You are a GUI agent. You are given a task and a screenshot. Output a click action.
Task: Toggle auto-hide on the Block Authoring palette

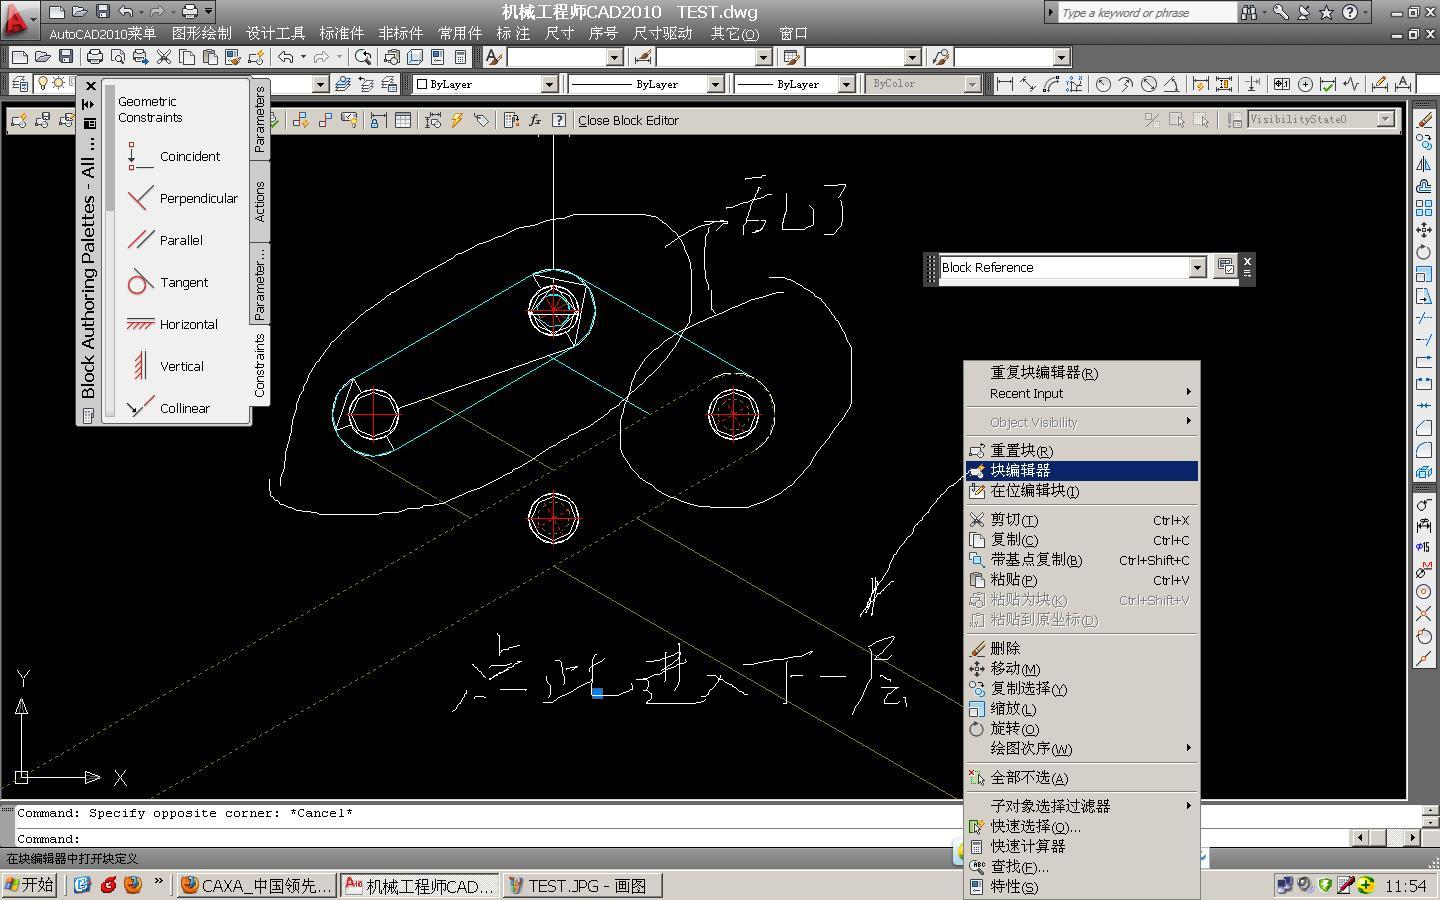click(89, 104)
